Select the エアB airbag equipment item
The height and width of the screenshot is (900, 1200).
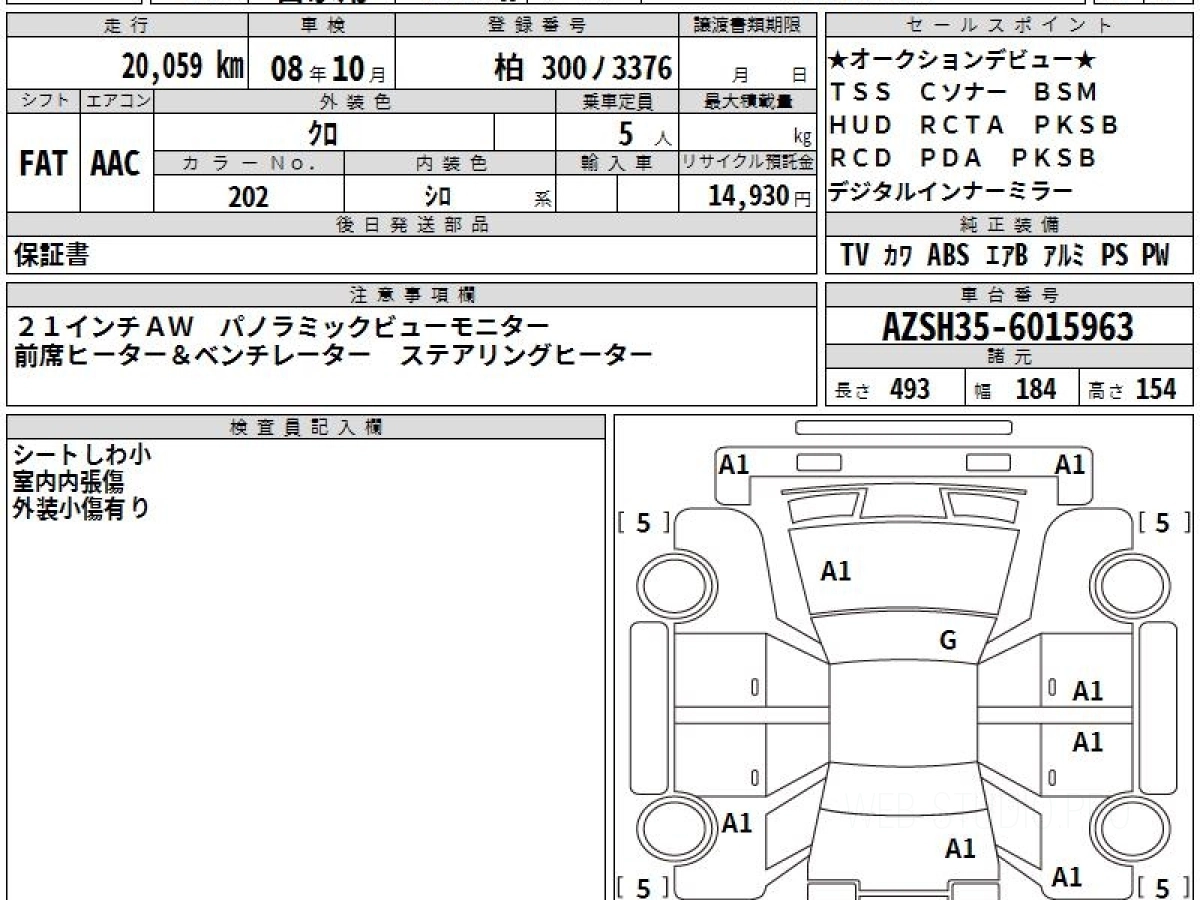coord(1007,256)
